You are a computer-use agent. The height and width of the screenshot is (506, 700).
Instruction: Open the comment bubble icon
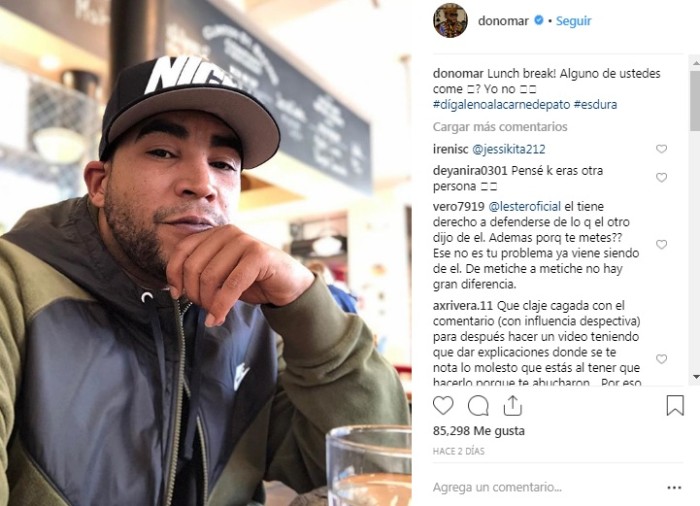[478, 406]
